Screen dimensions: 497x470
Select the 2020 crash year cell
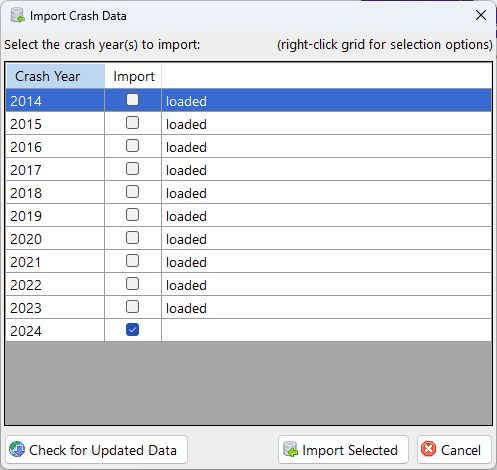[x=55, y=238]
